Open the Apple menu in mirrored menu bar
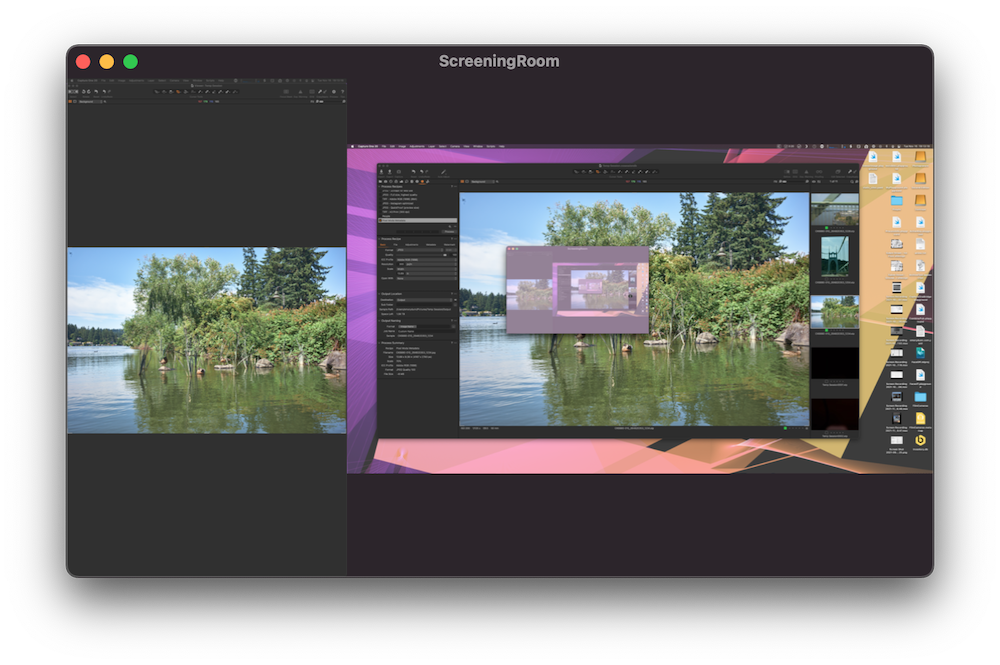1000x665 pixels. point(353,146)
